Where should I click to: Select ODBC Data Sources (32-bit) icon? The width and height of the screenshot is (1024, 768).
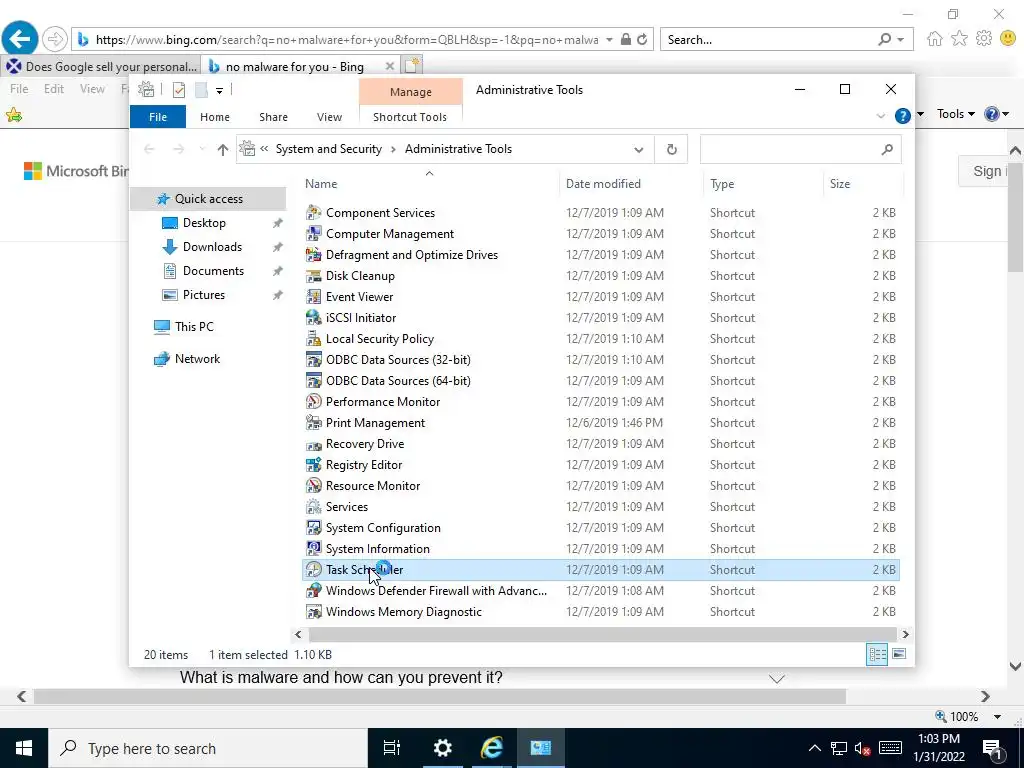[x=314, y=359]
